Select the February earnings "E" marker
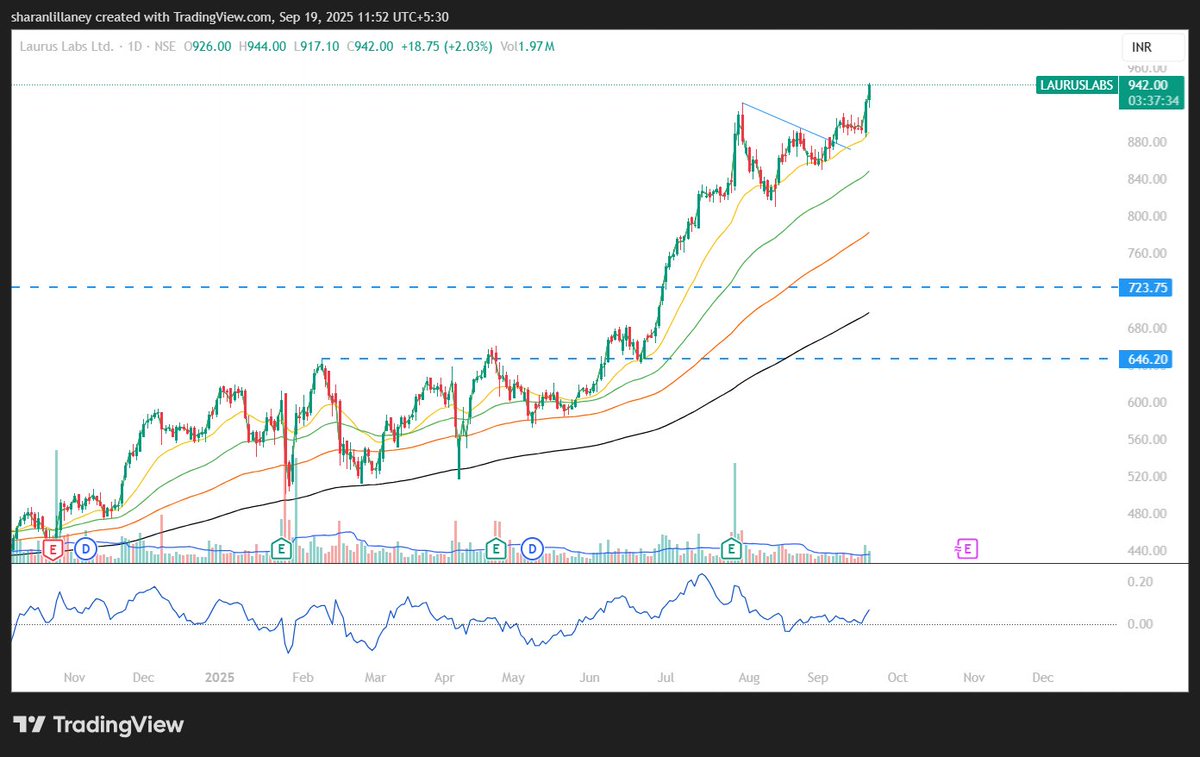 click(281, 549)
